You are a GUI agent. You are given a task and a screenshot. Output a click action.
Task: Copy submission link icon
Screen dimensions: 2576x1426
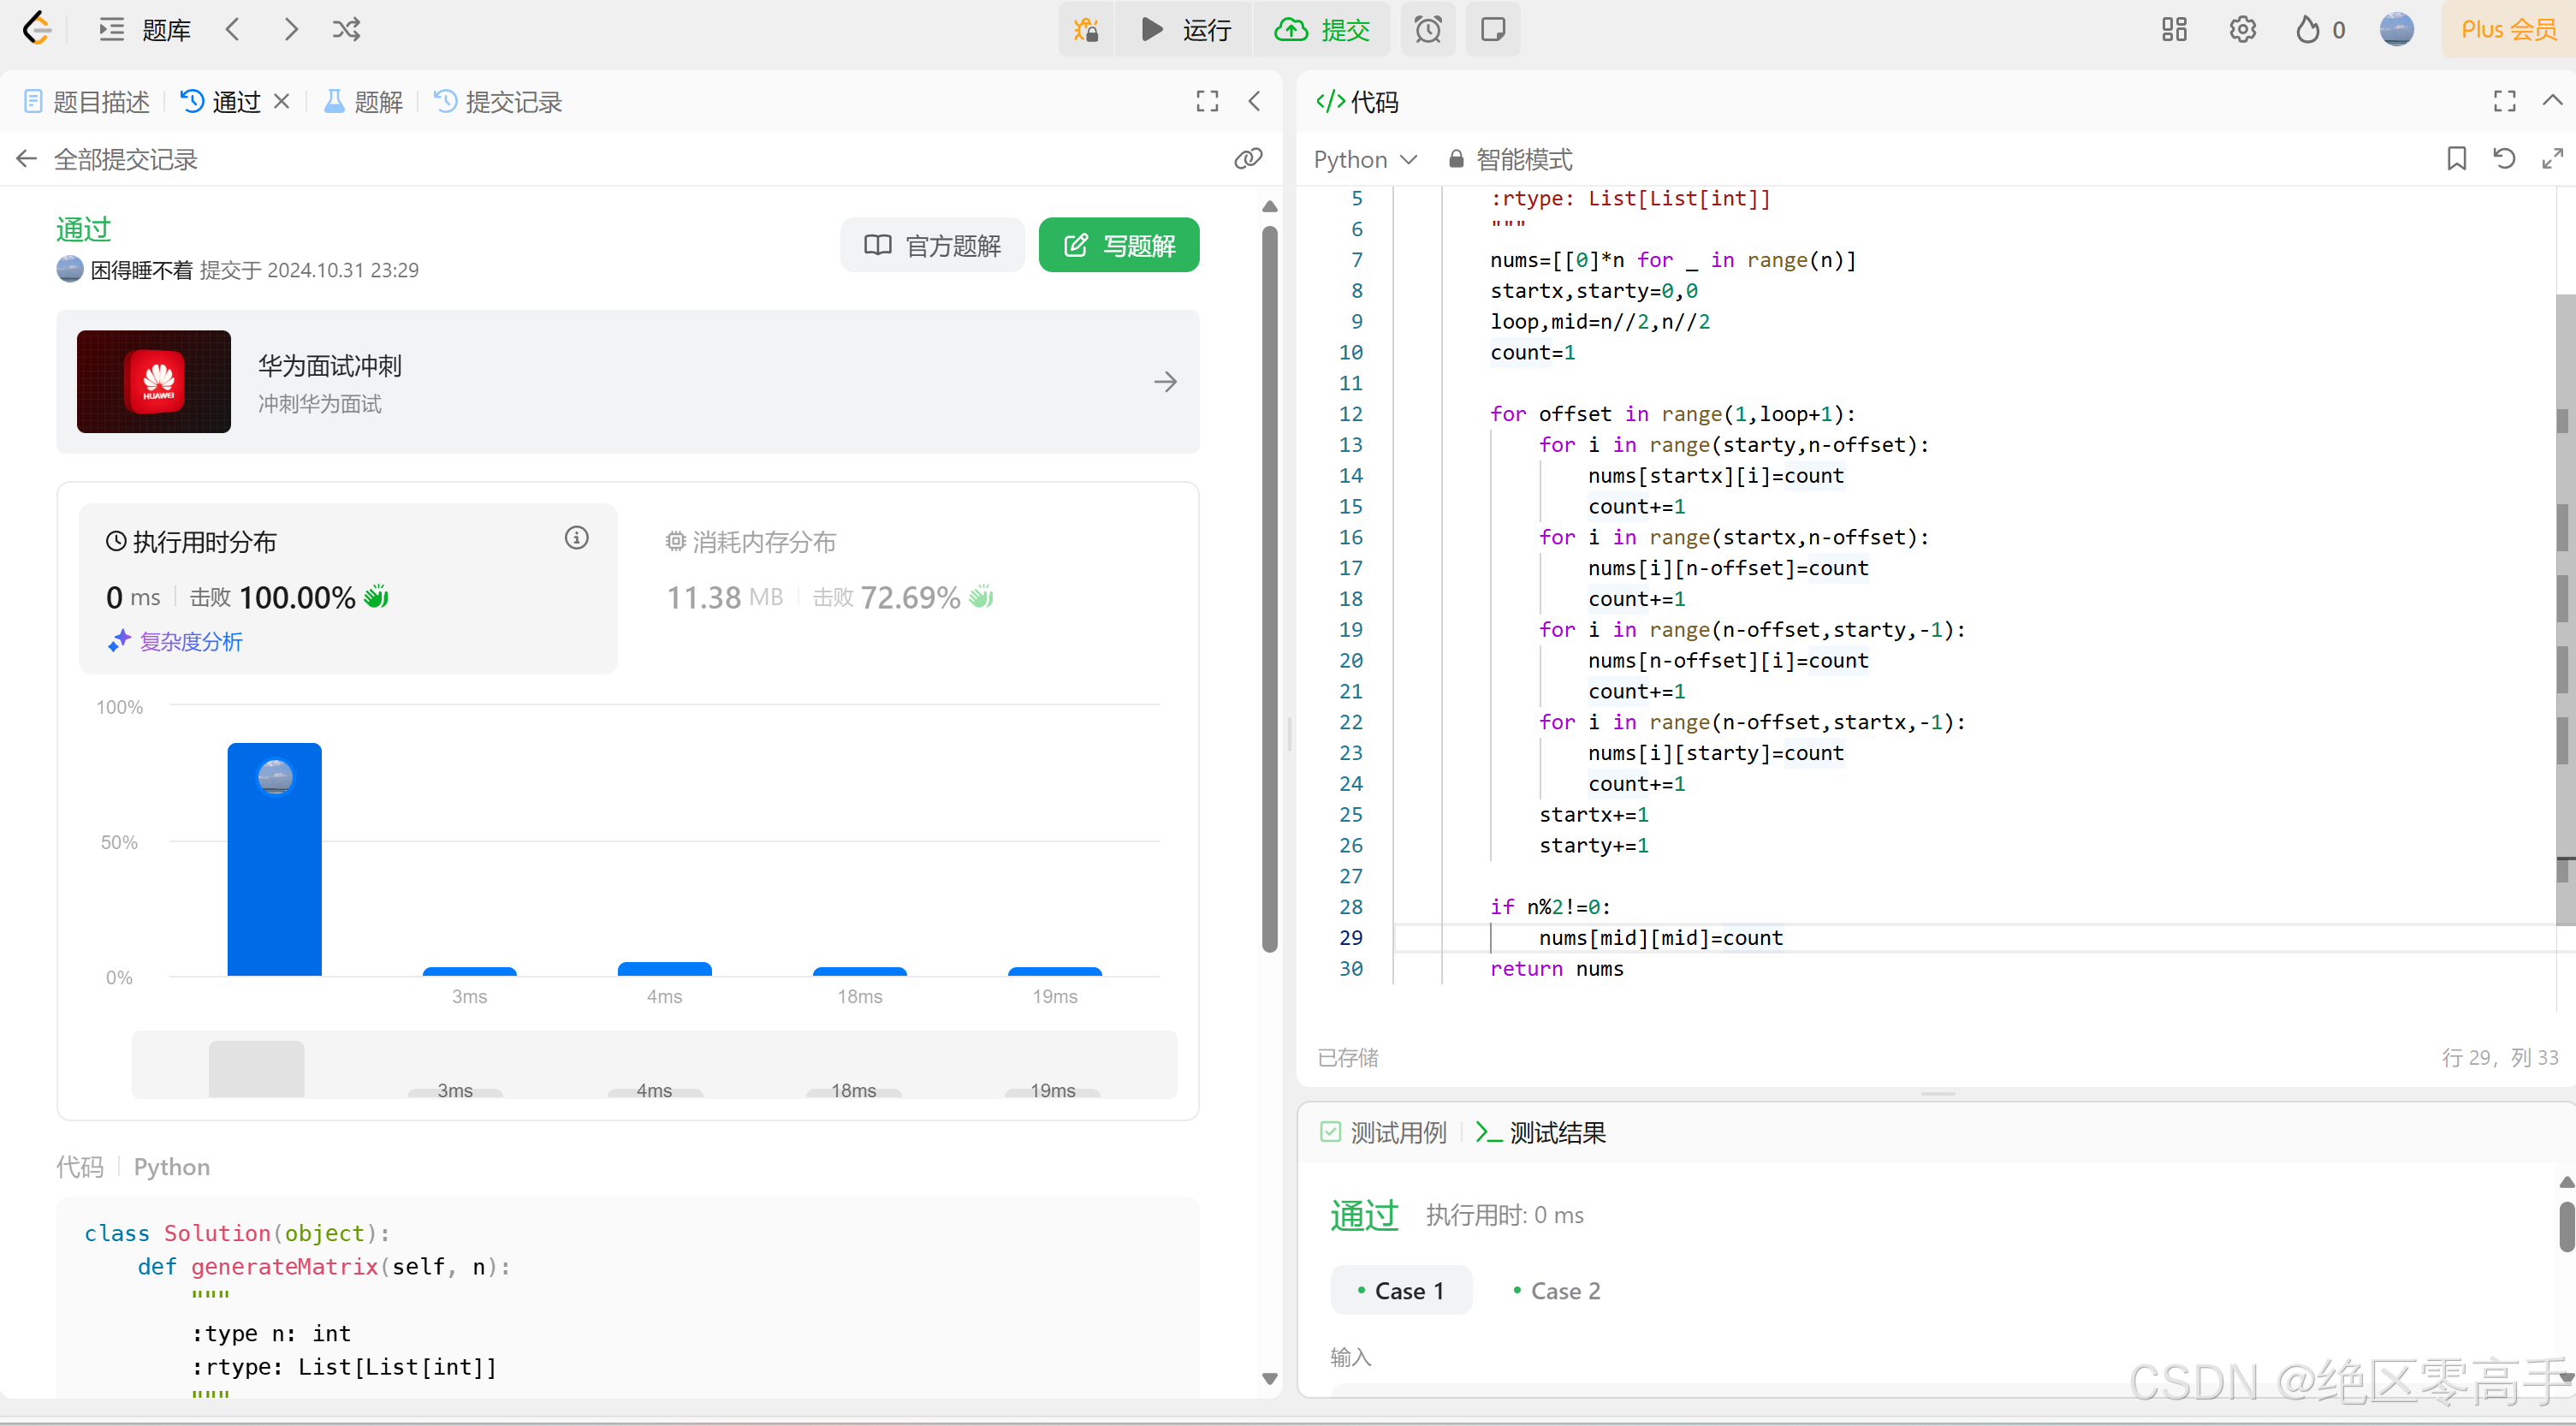(x=1248, y=158)
